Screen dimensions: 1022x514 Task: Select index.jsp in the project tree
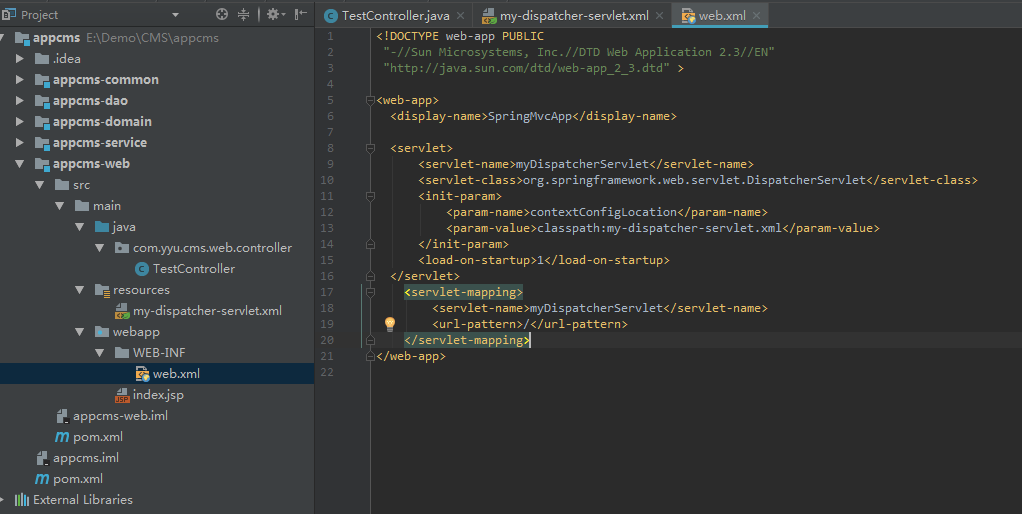157,395
